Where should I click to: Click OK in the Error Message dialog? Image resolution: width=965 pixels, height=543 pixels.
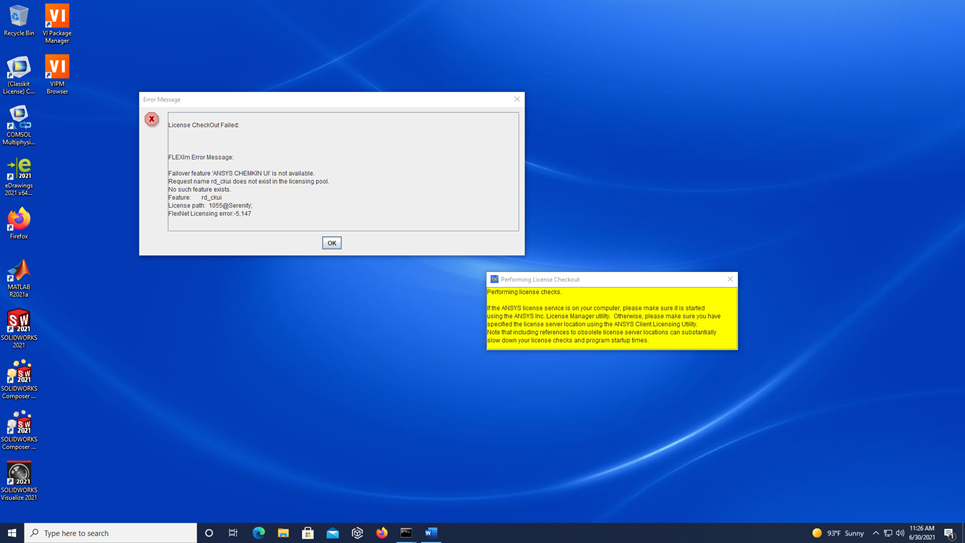(331, 243)
